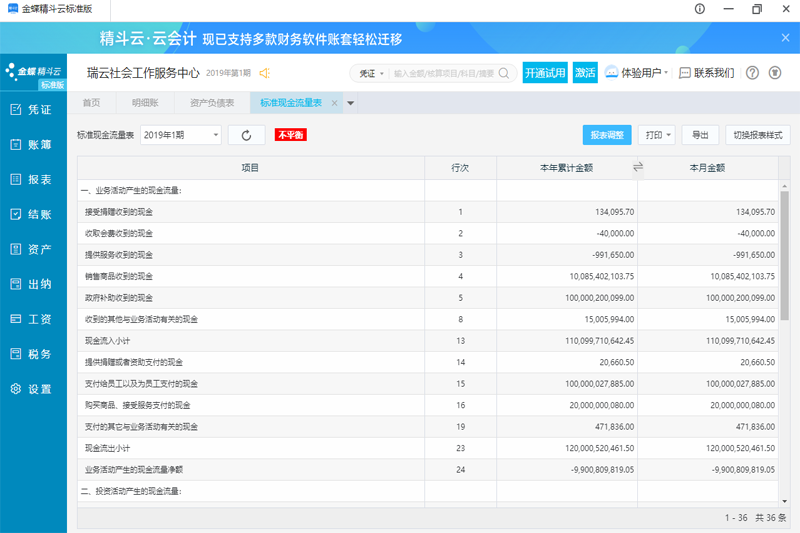
Task: Select the 政府补助收到的现金 row
Action: click(x=428, y=297)
